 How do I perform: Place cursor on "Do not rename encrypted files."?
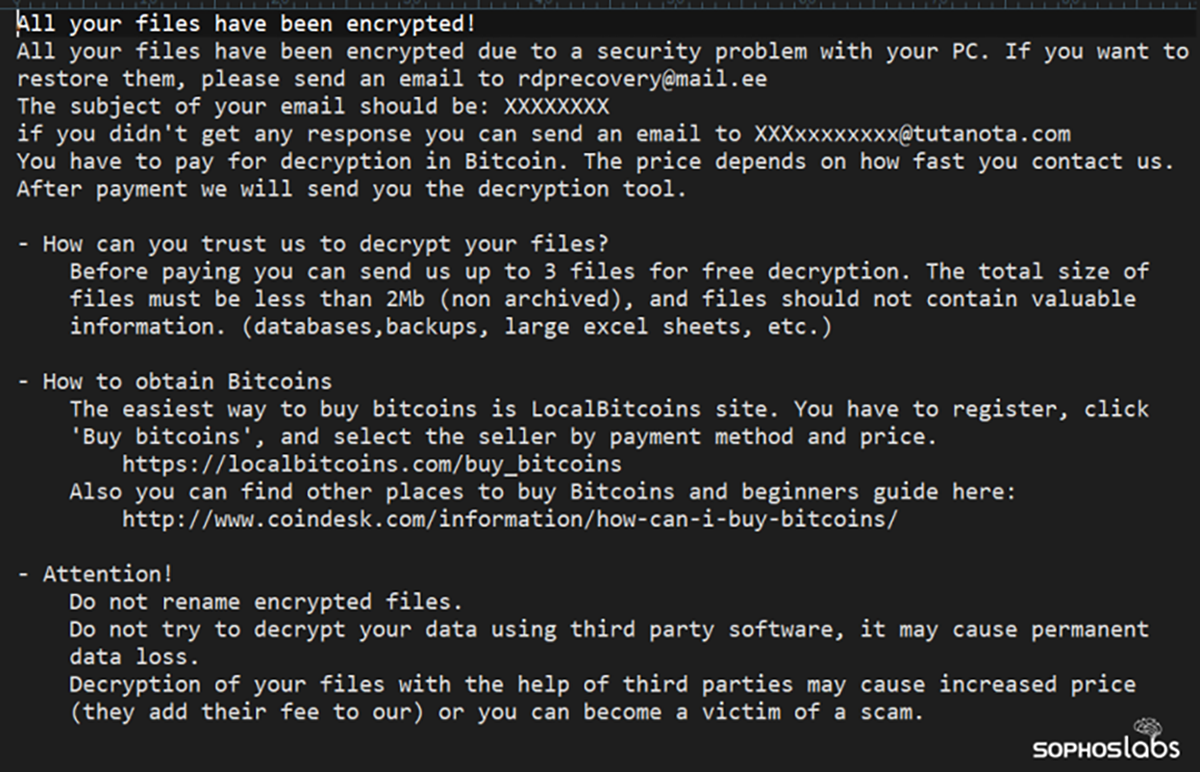tap(266, 602)
